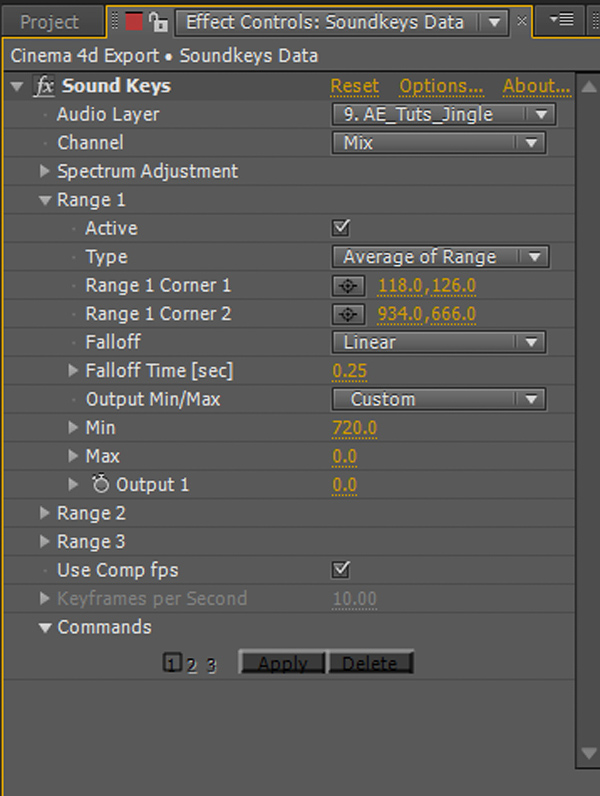Uncheck the Range 1 Active checkbox
600x796 pixels.
341,228
